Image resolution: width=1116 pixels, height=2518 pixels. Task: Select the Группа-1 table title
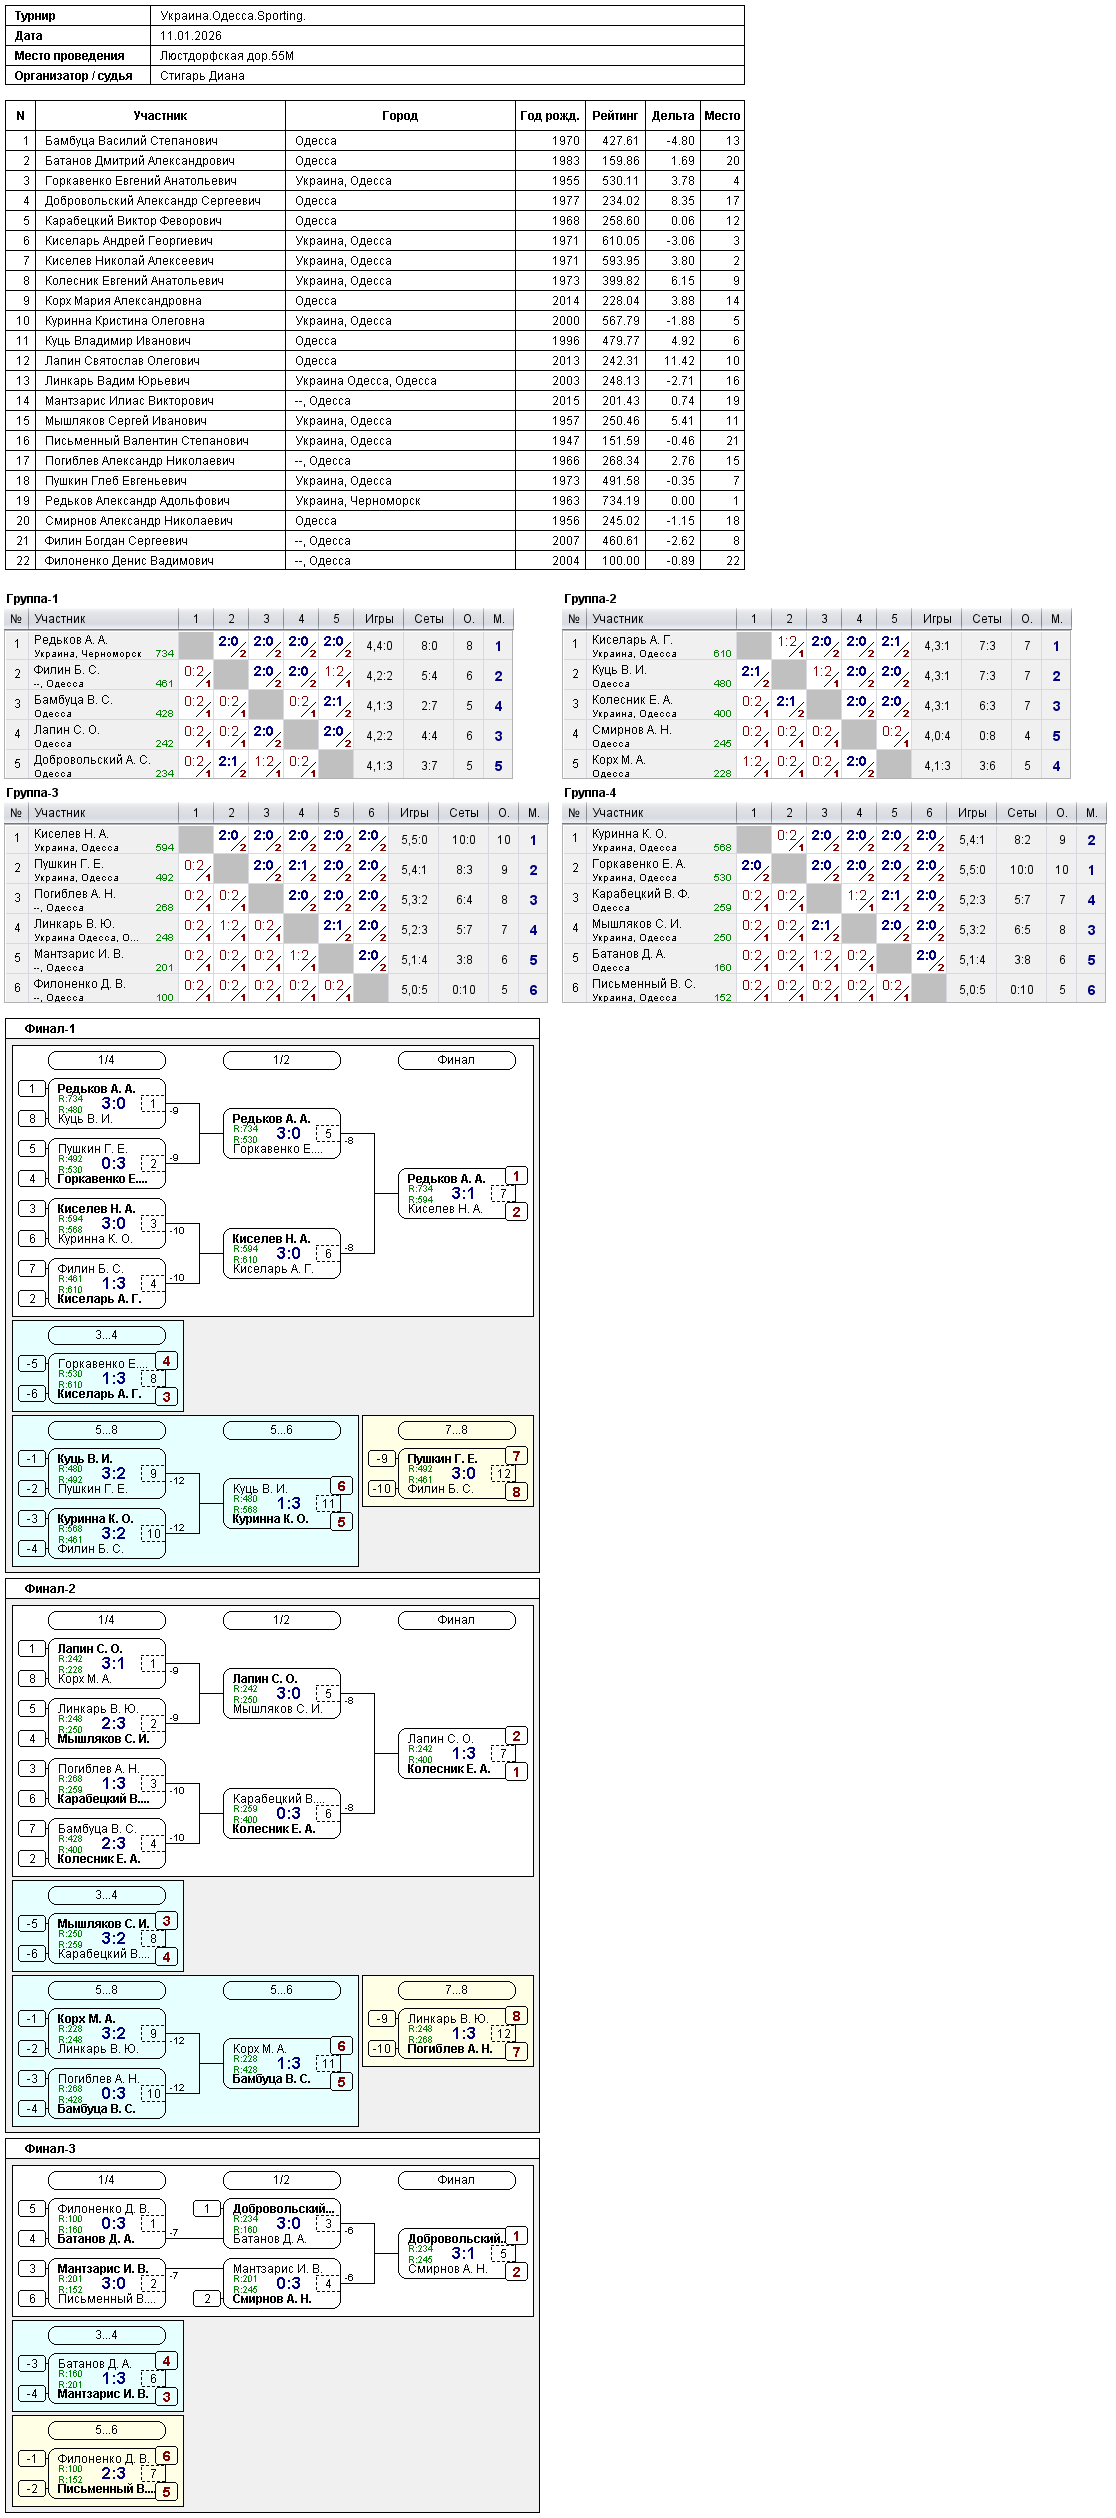[32, 599]
